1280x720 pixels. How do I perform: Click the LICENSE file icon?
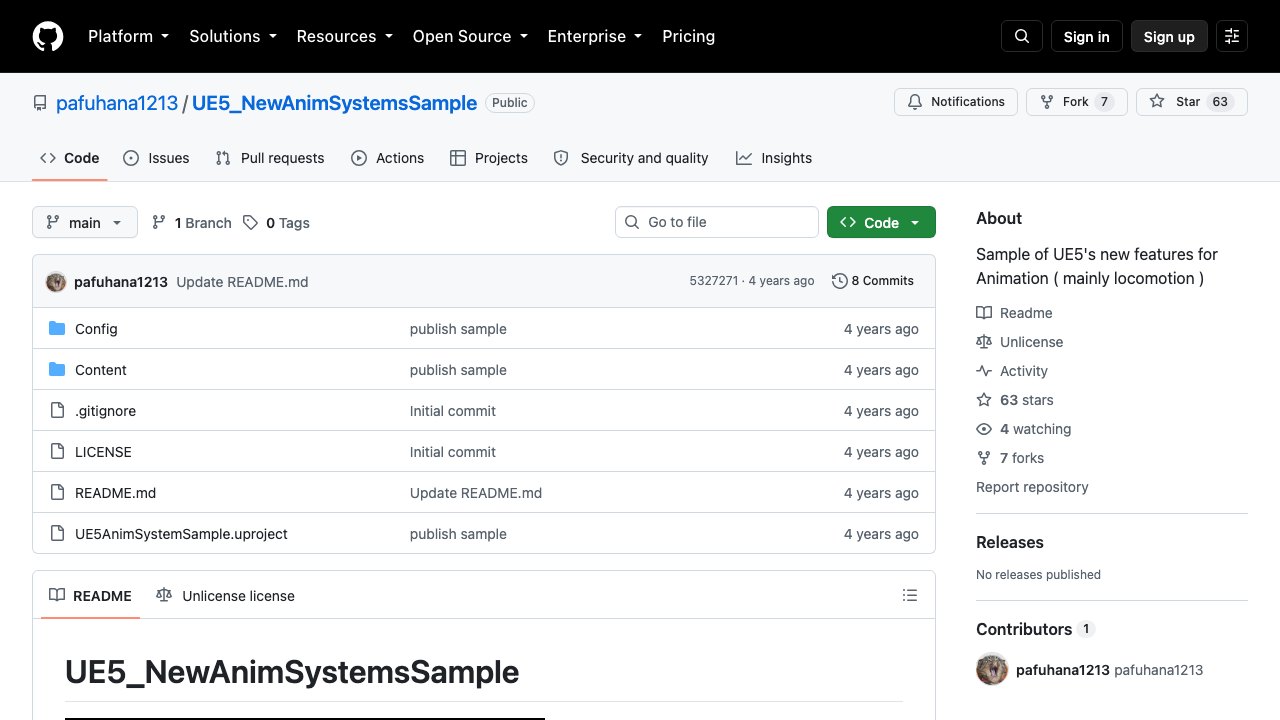click(57, 452)
